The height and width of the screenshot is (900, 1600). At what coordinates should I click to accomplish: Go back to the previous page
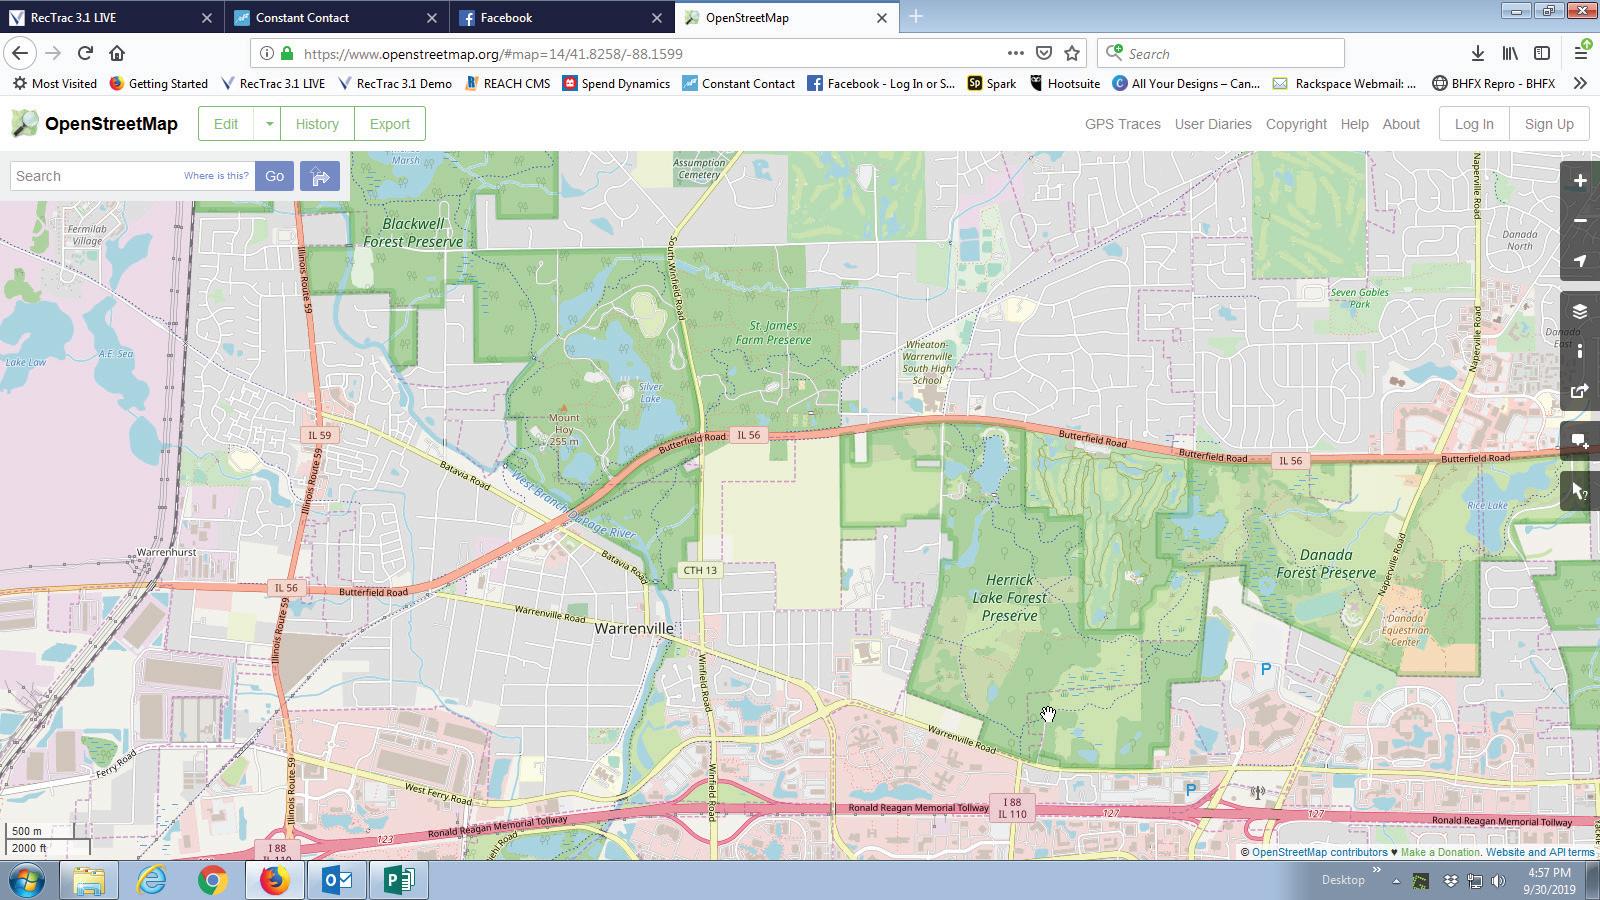pyautogui.click(x=21, y=53)
